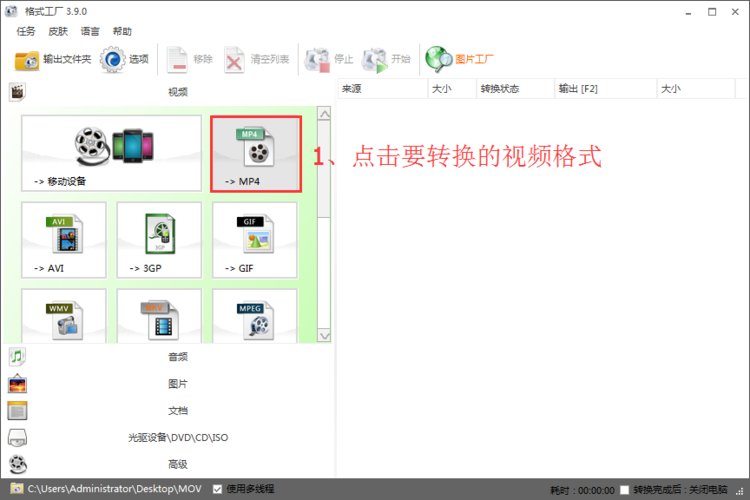Image resolution: width=750 pixels, height=500 pixels.
Task: Expand the 高级 advanced section
Action: coord(178,464)
